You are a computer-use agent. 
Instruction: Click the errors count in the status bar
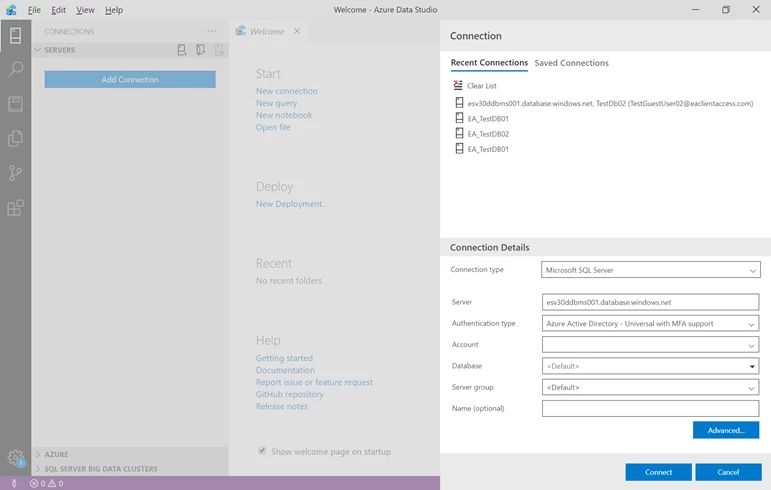[38, 484]
